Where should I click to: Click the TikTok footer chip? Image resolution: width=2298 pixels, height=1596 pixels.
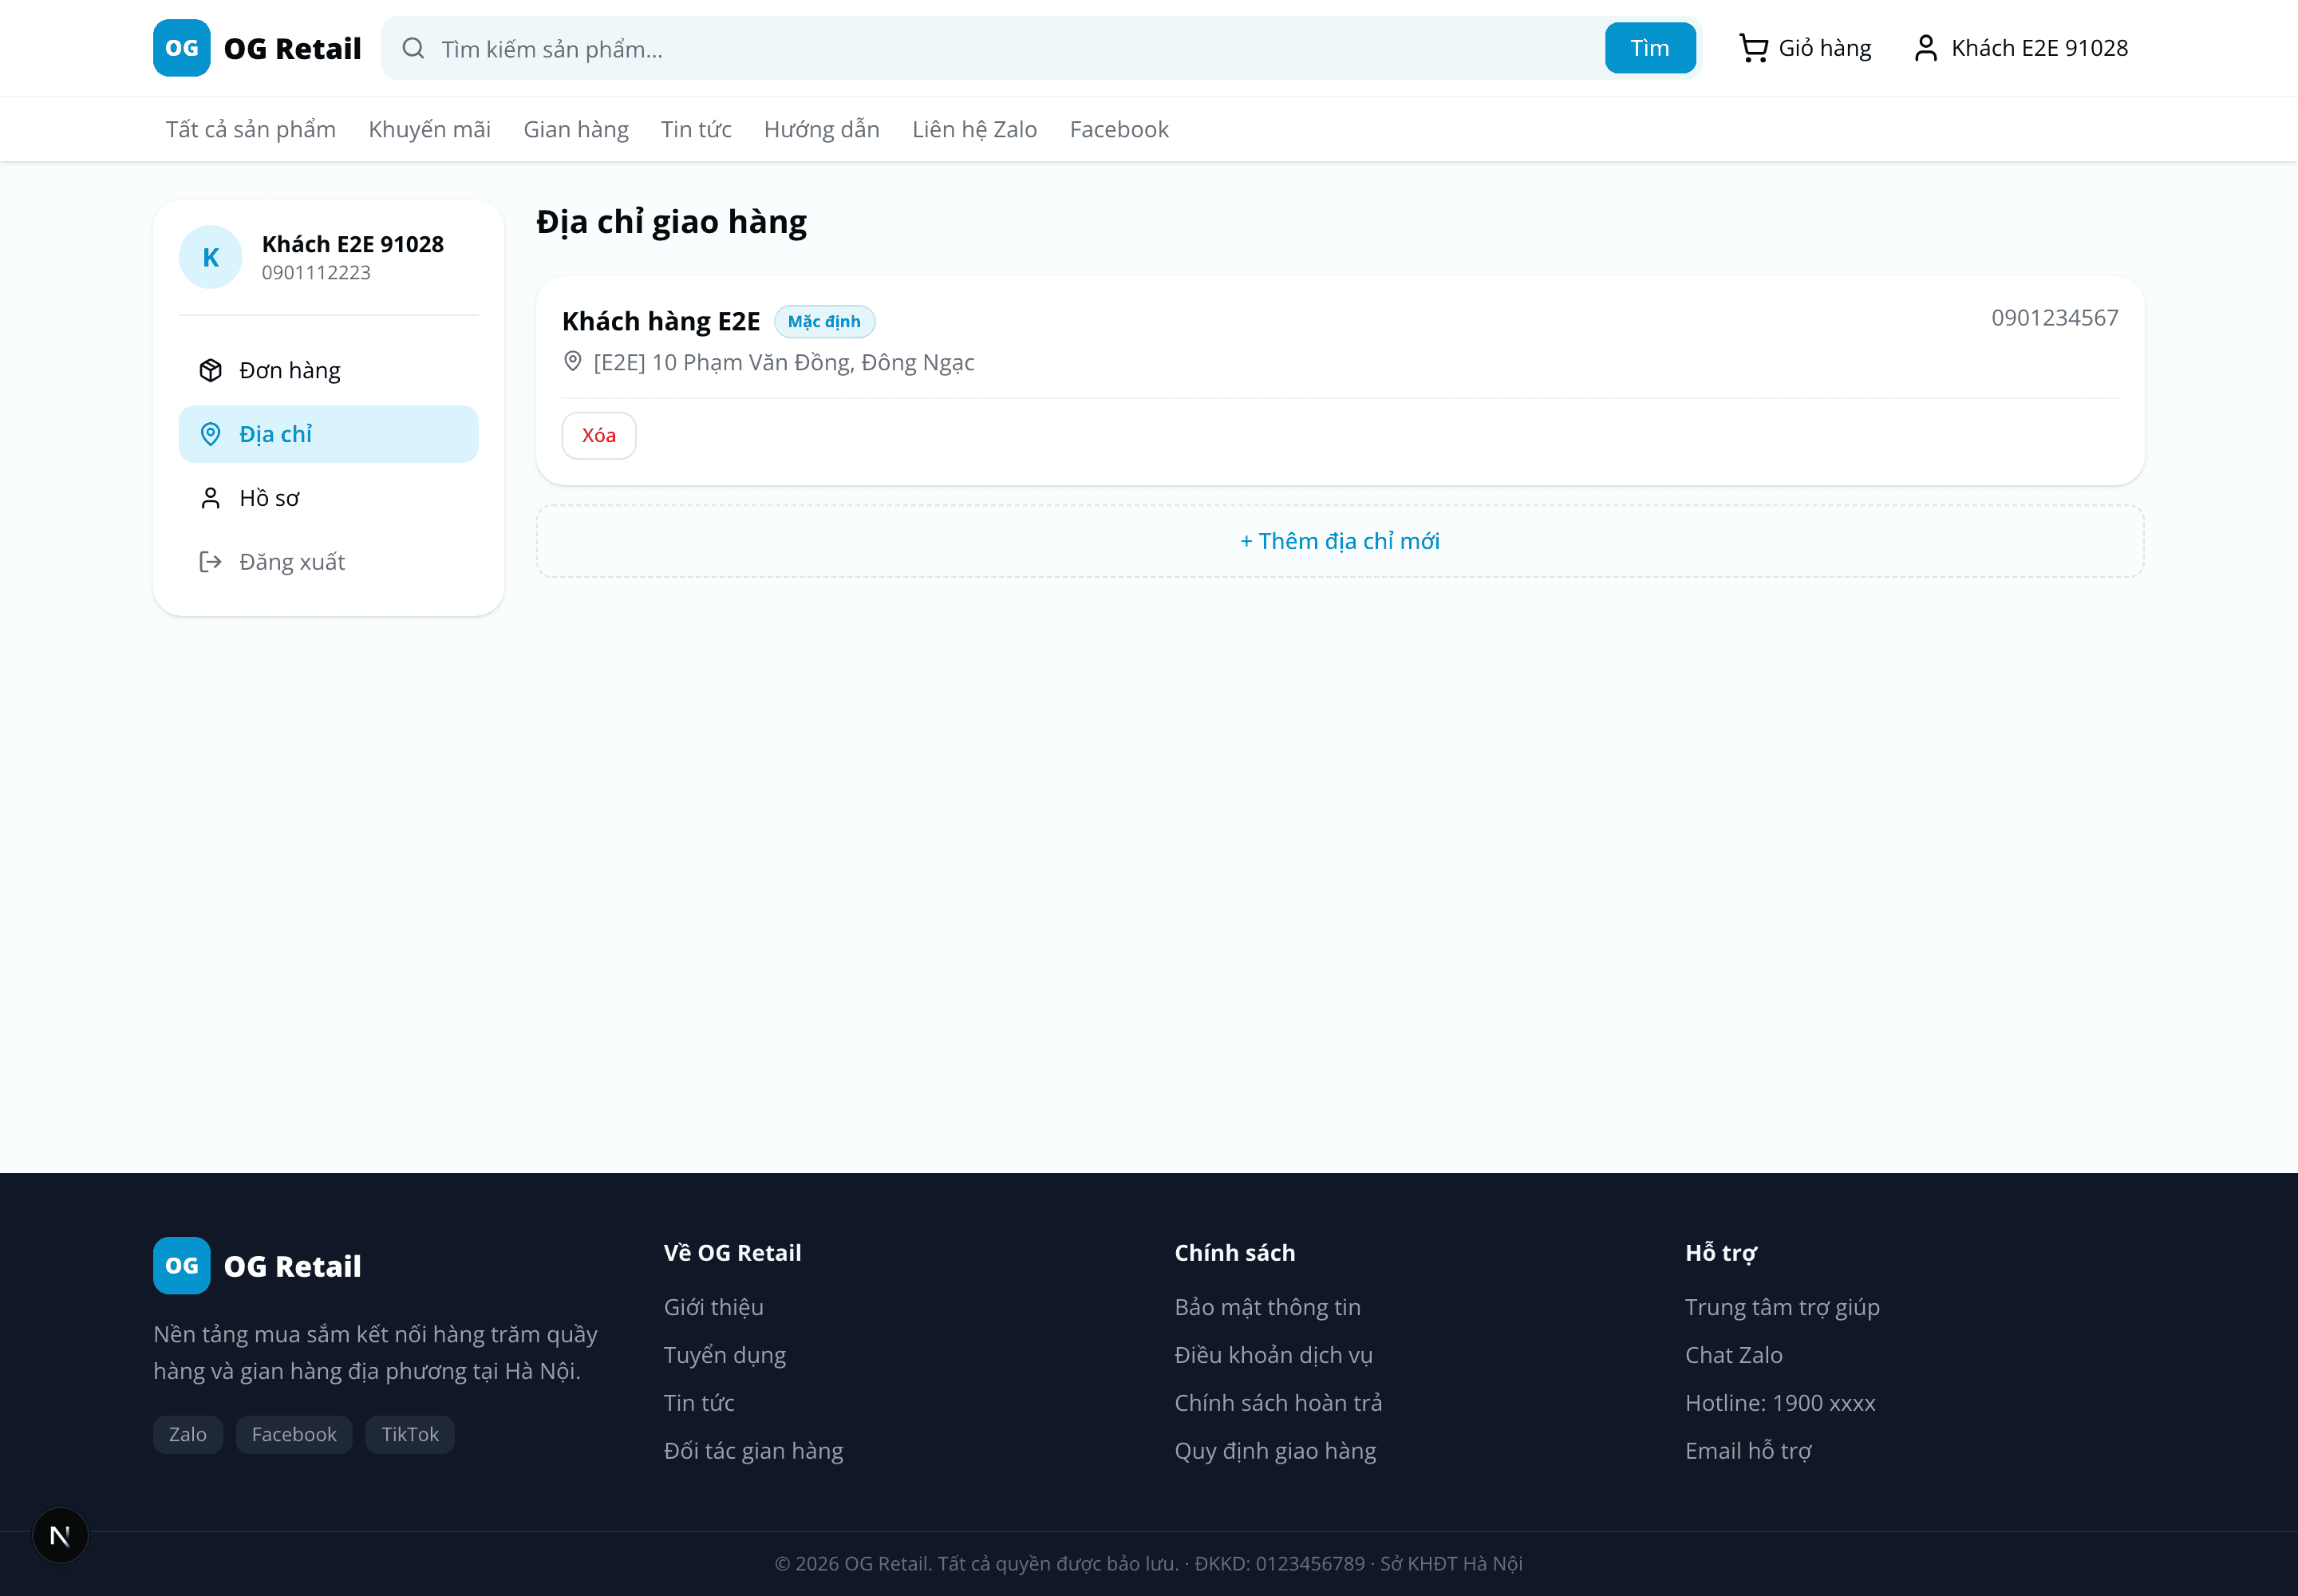410,1434
